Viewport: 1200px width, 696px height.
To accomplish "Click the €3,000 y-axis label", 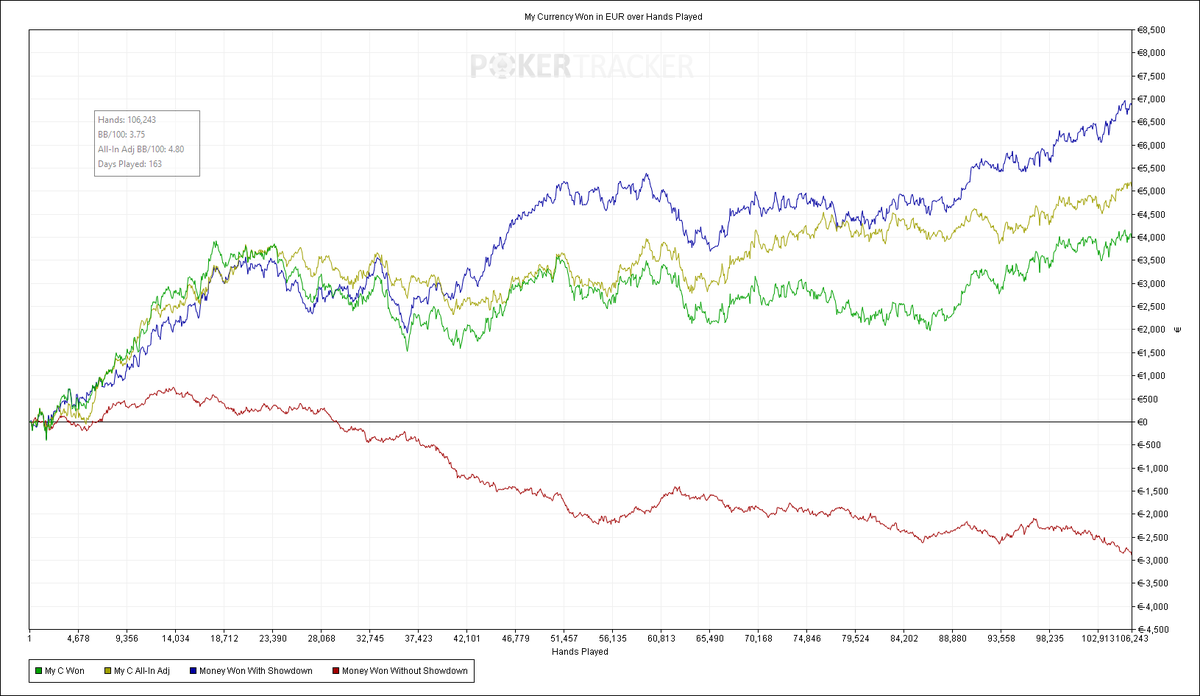I will tap(1151, 283).
